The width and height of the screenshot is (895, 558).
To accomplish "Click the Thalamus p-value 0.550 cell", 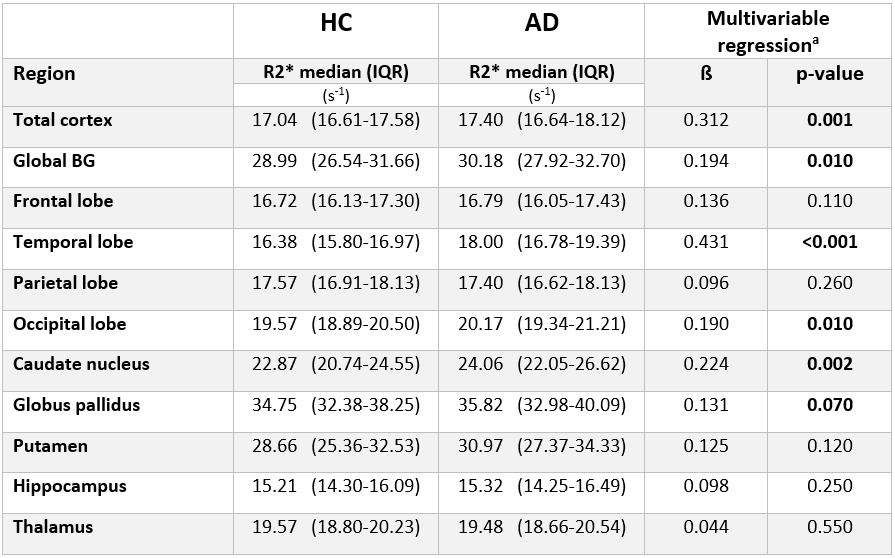I will tap(829, 527).
